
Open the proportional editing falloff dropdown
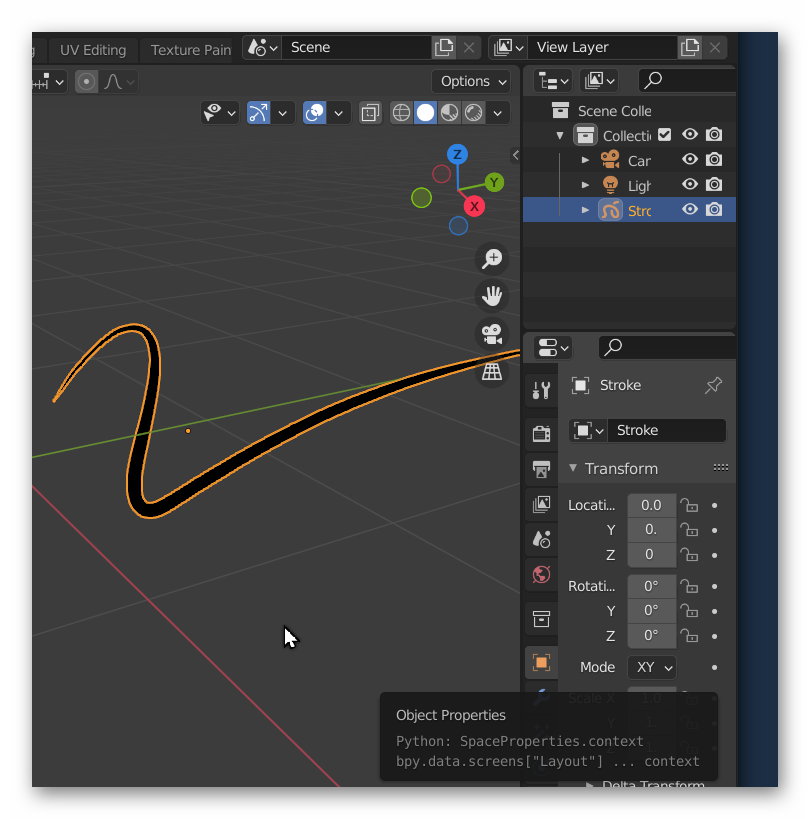point(120,82)
